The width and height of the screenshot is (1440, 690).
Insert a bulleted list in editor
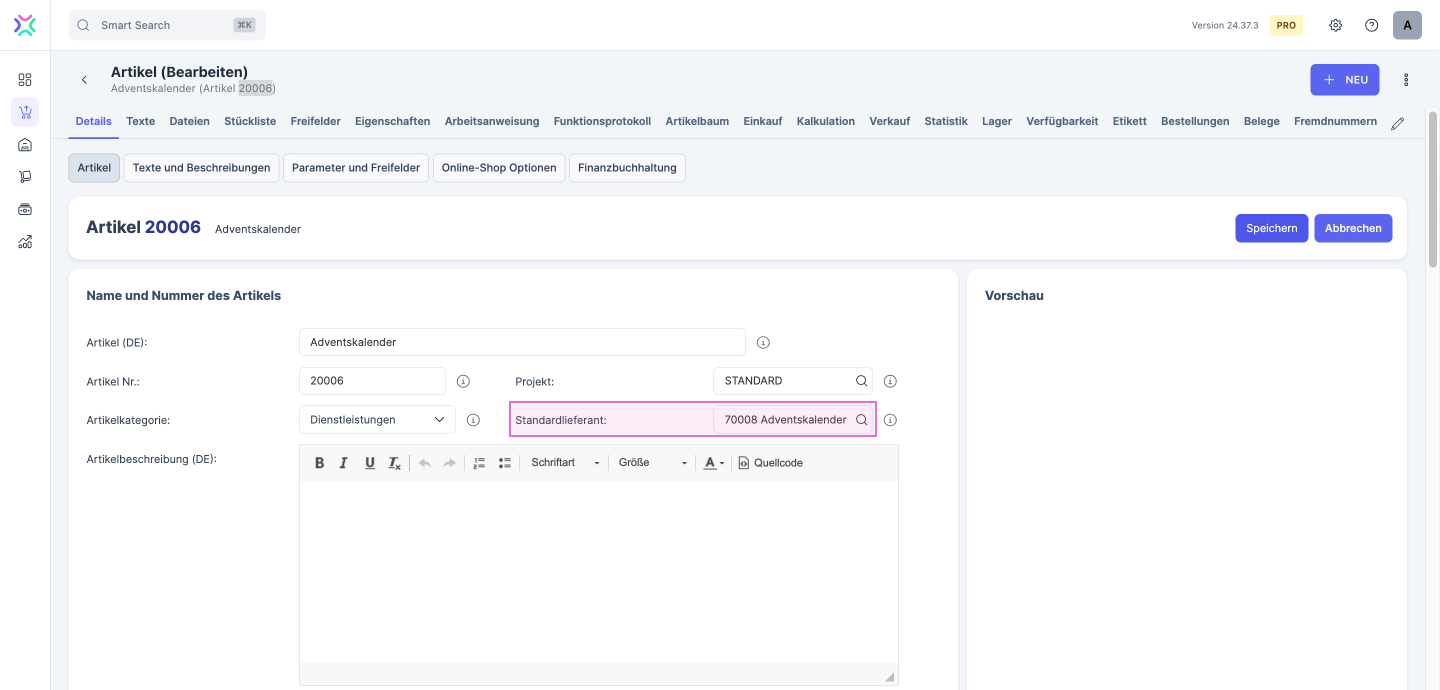[x=505, y=463]
